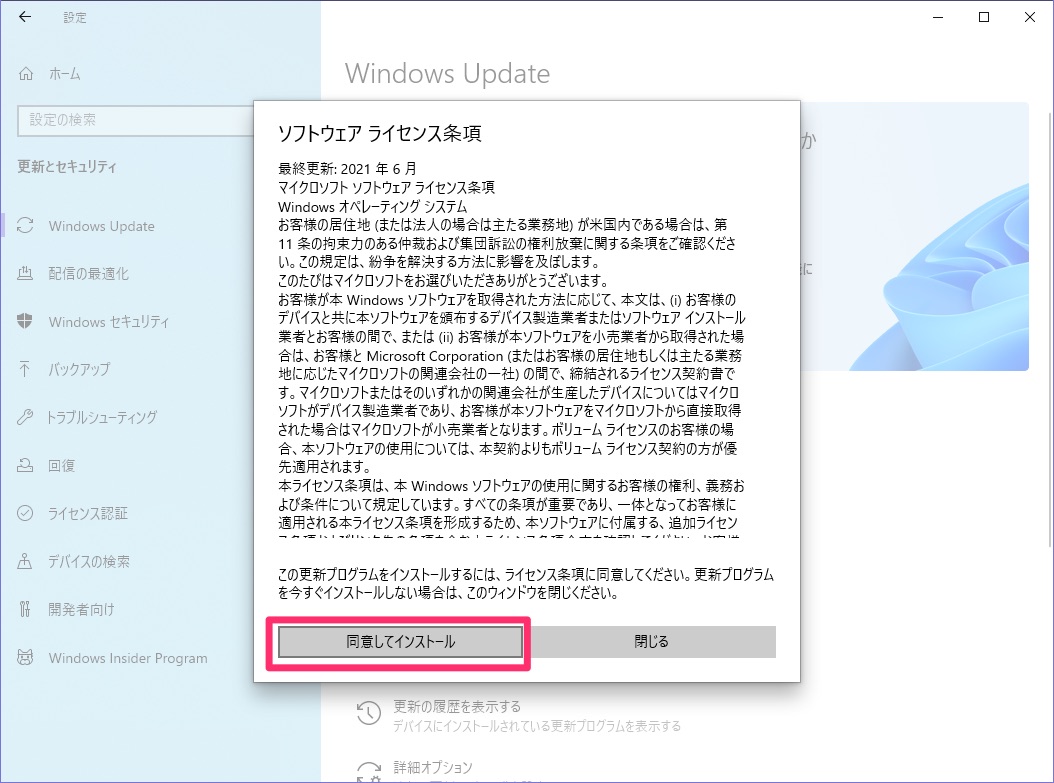The image size is (1054, 783).
Task: Open 更新の履歴を表示する link
Action: (x=457, y=706)
